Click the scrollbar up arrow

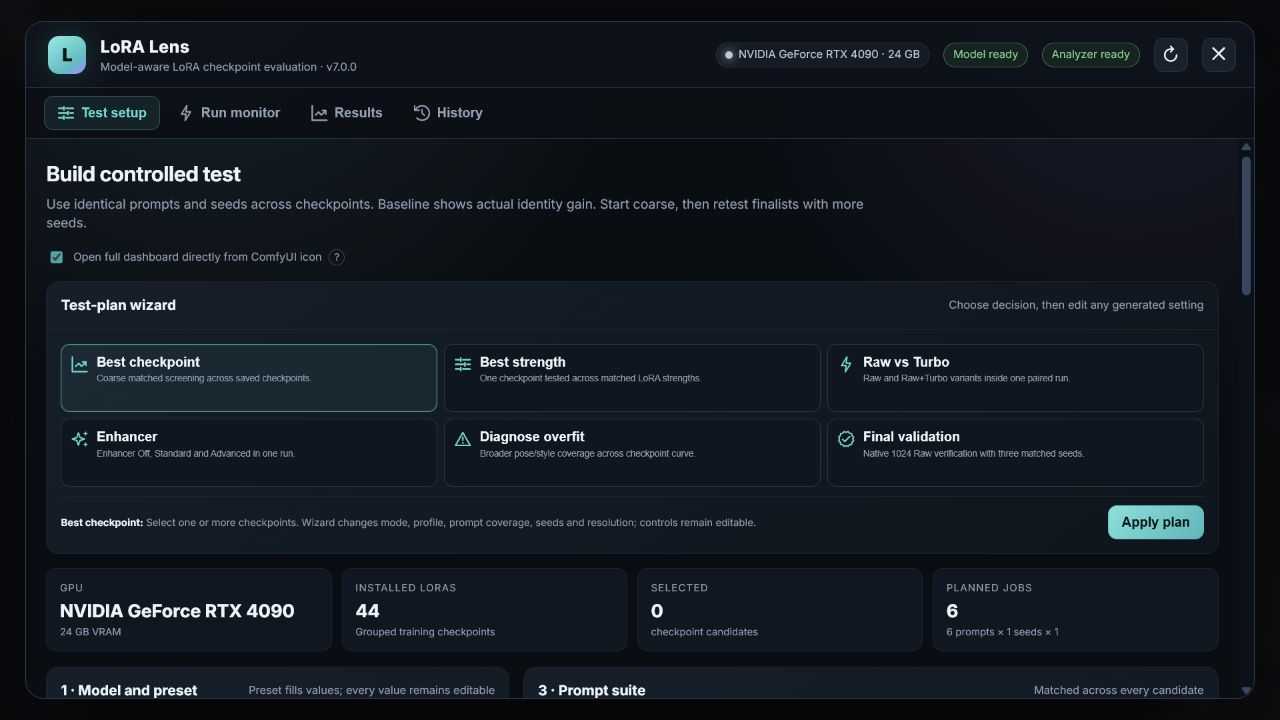(1246, 147)
